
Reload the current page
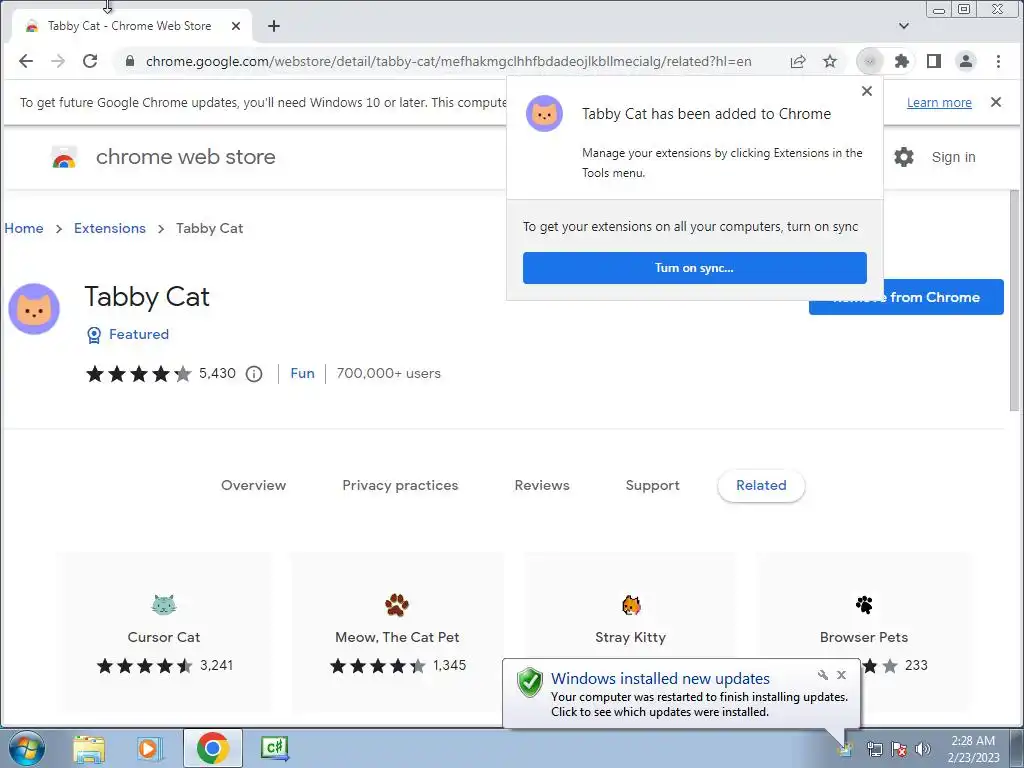(x=90, y=61)
